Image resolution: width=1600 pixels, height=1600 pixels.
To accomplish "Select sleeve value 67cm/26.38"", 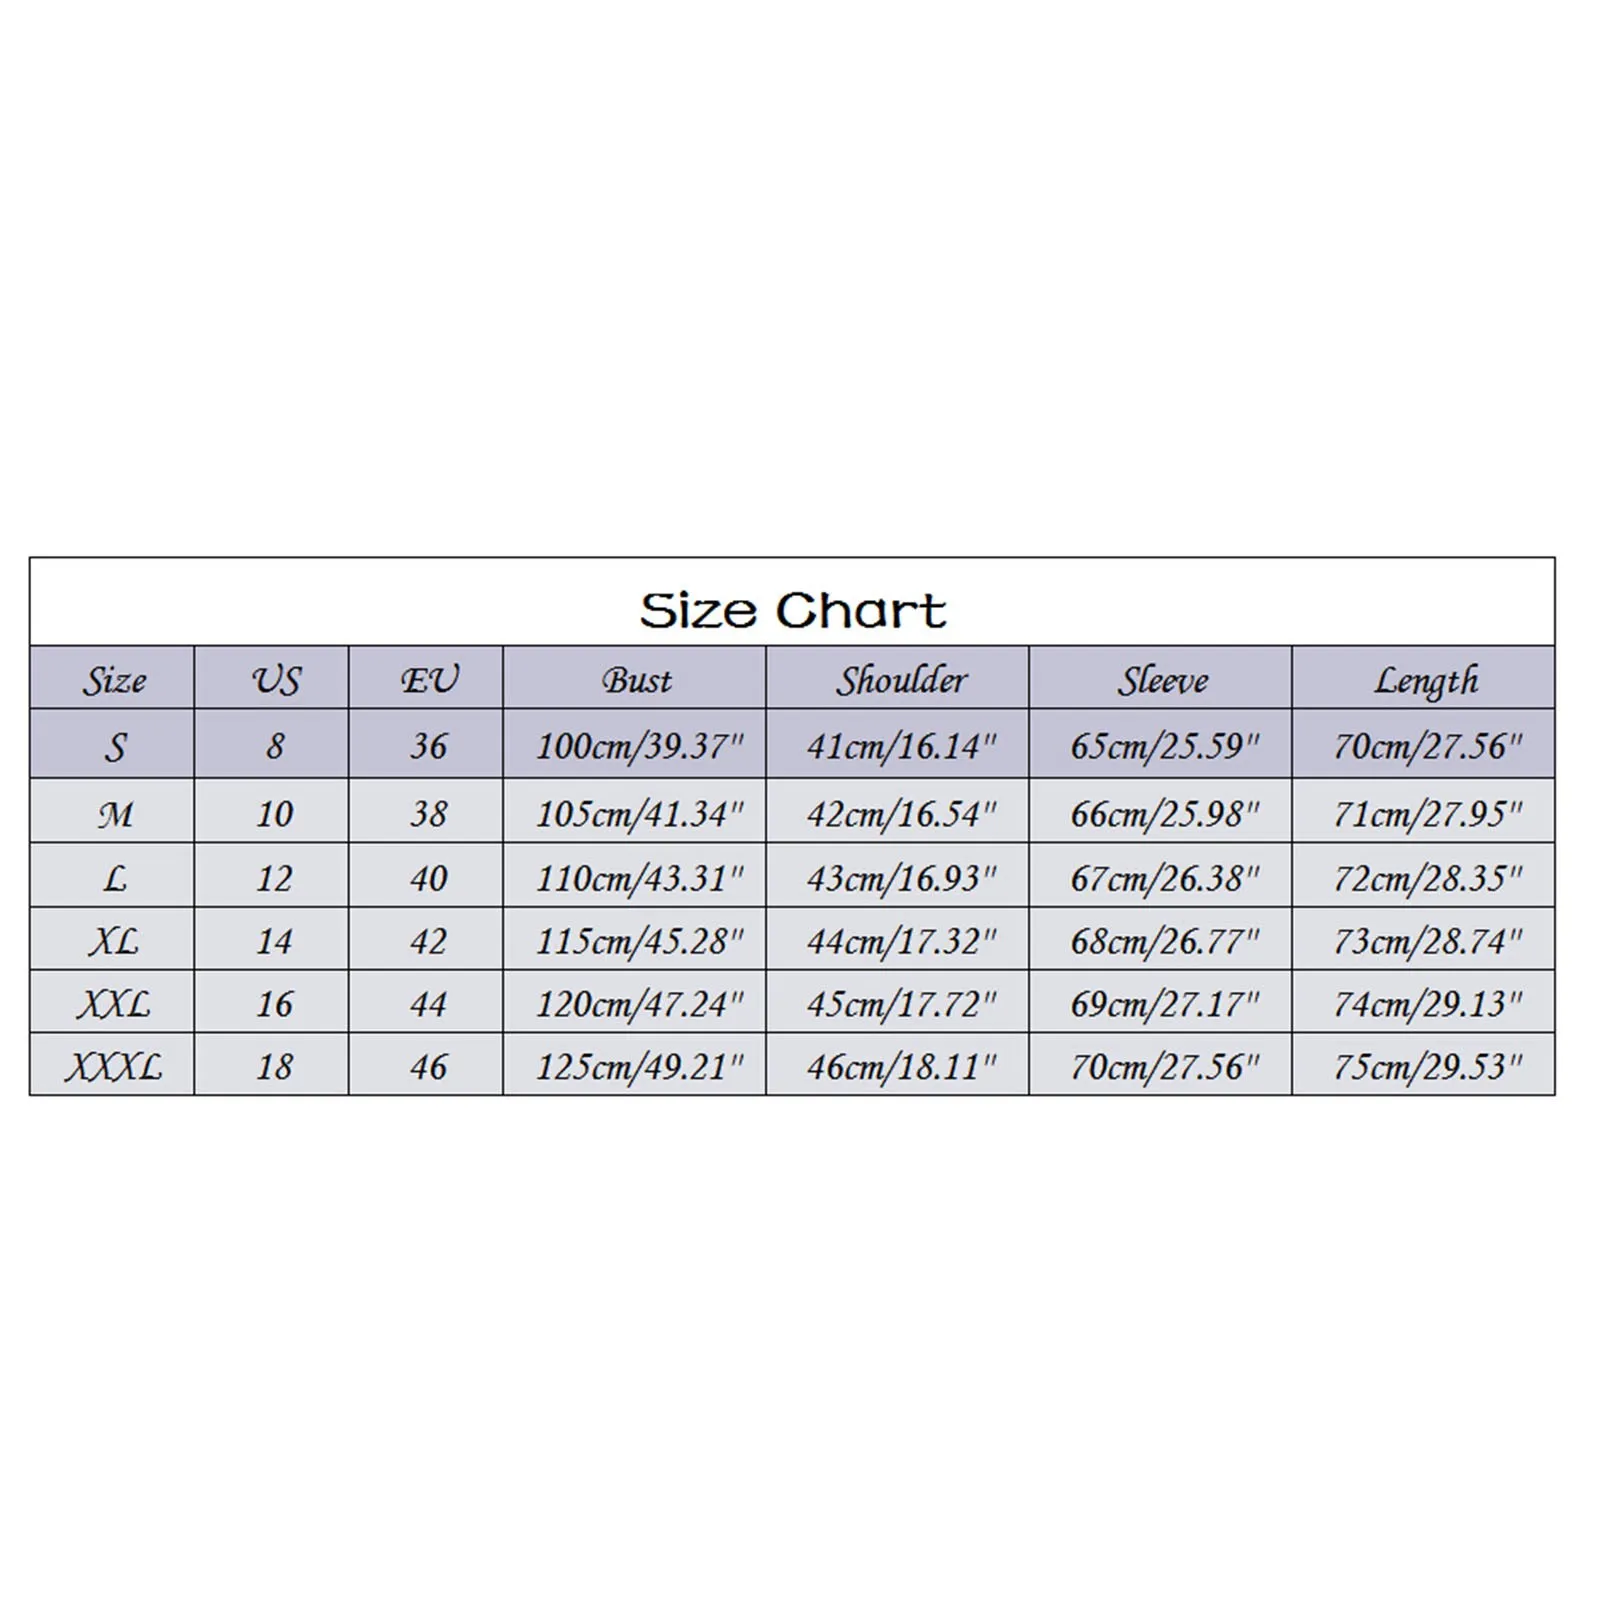I will (1165, 878).
